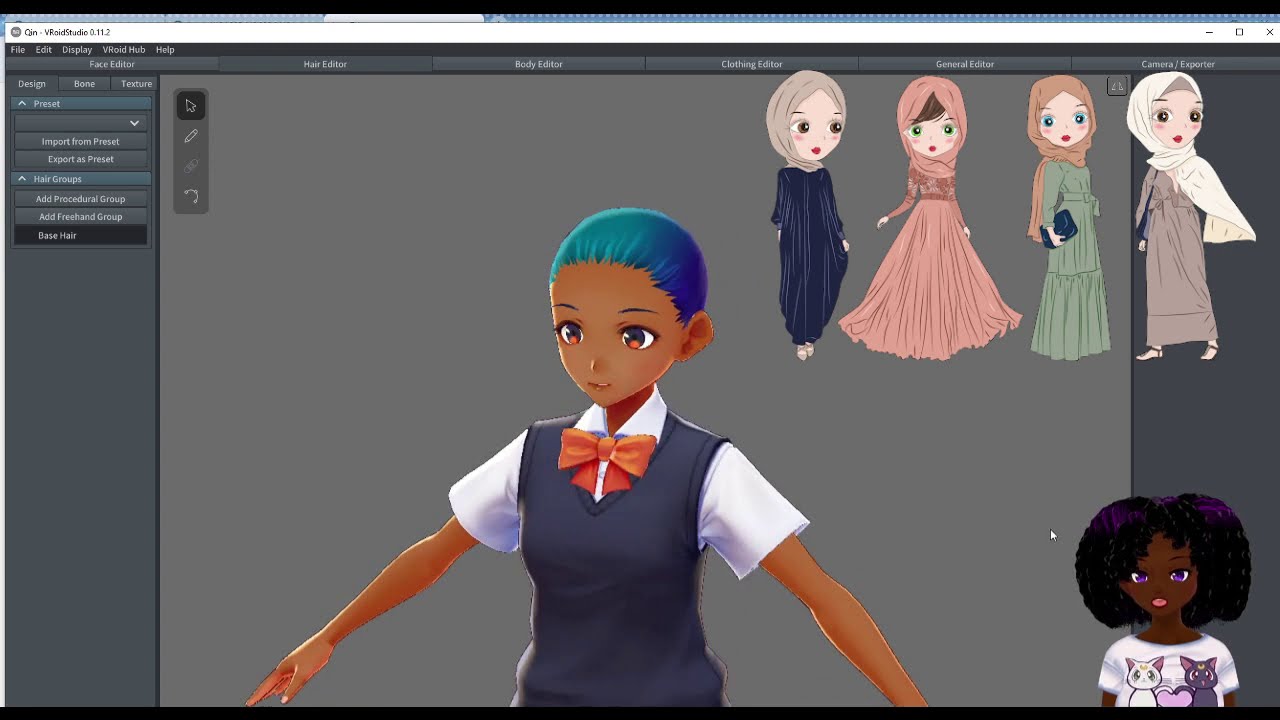Open the VRoid Hub menu

[x=124, y=49]
